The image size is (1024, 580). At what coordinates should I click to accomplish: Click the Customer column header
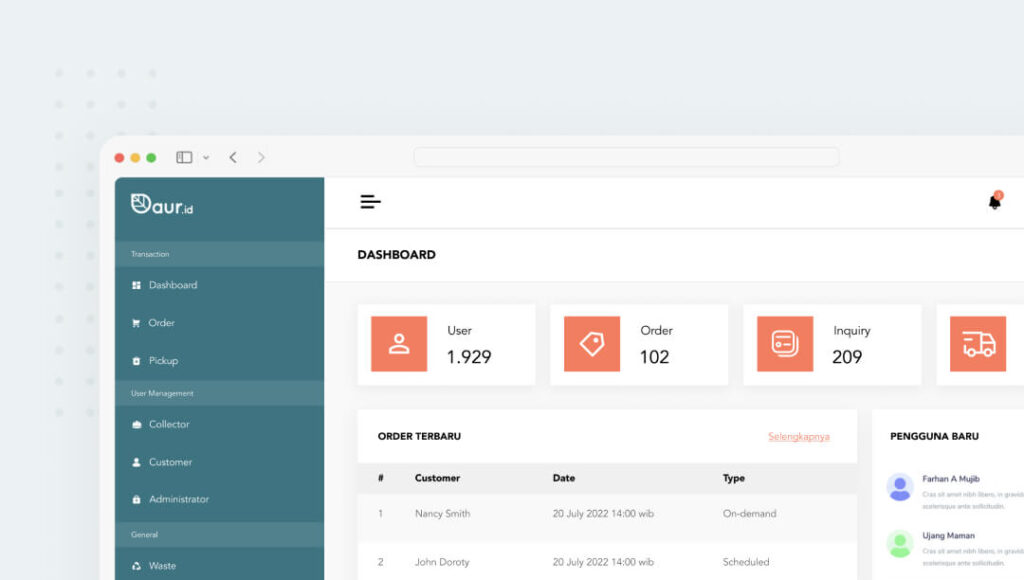point(437,478)
